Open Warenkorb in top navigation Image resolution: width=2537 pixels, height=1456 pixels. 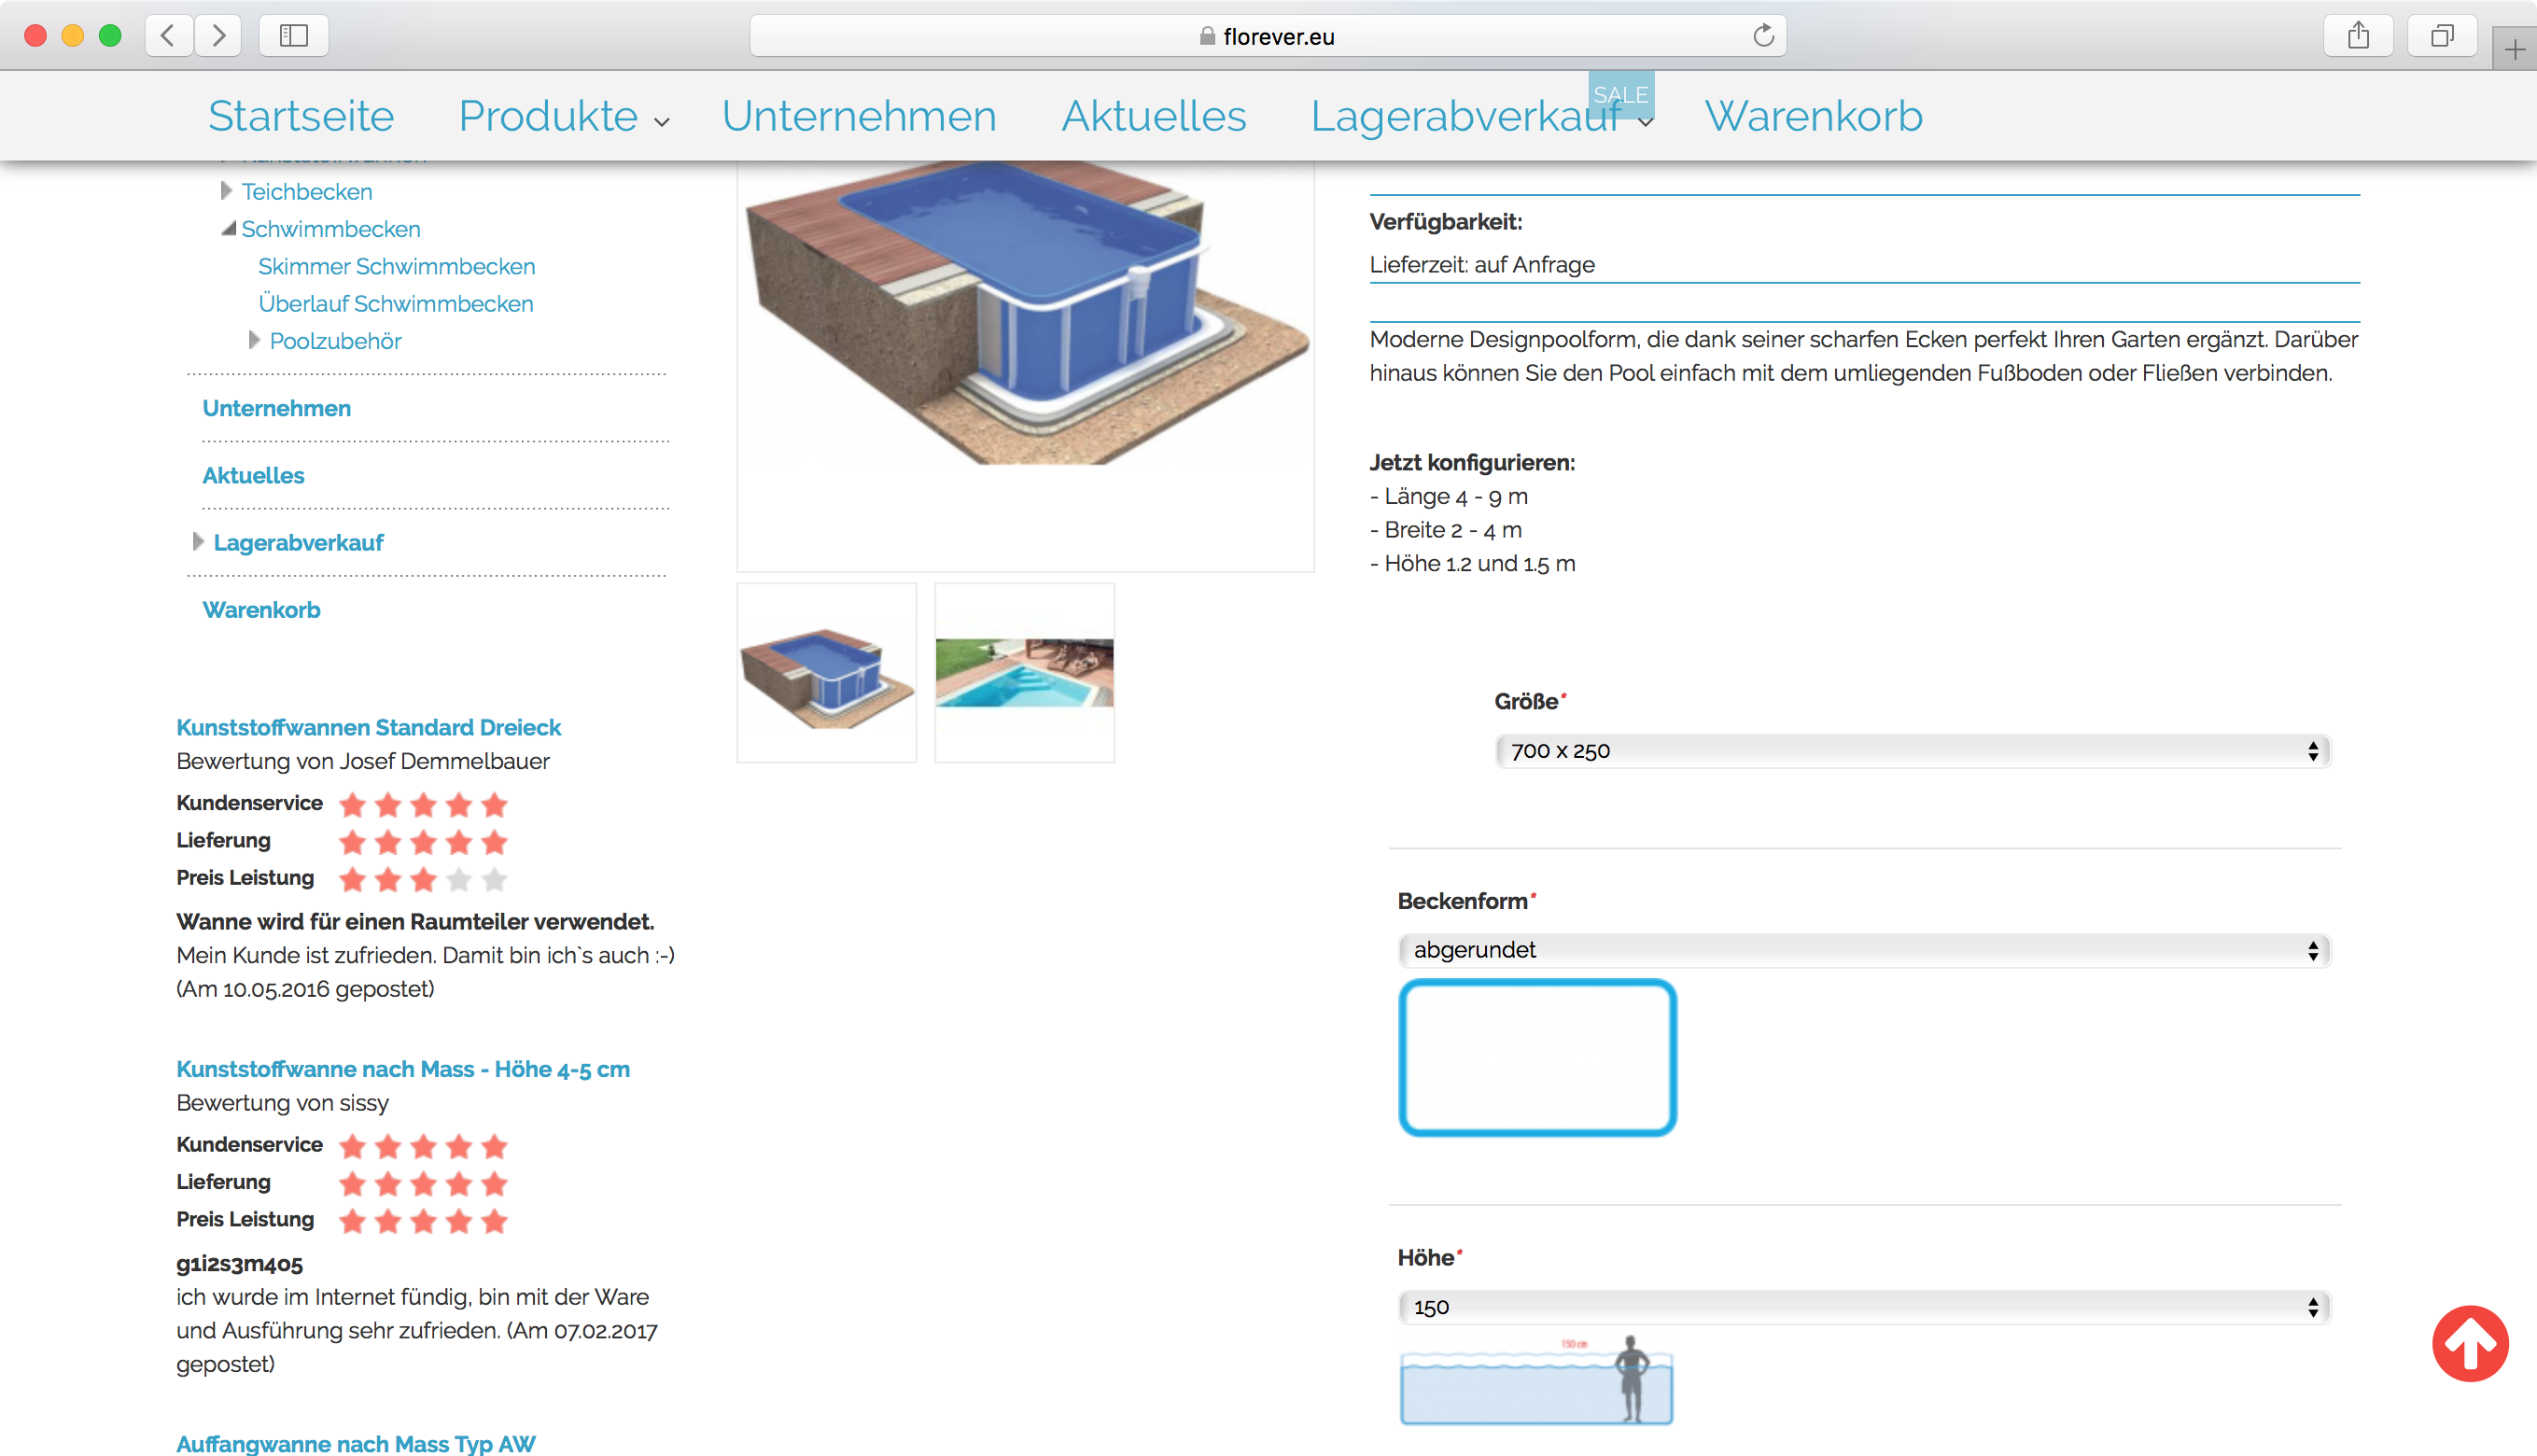coord(1813,116)
